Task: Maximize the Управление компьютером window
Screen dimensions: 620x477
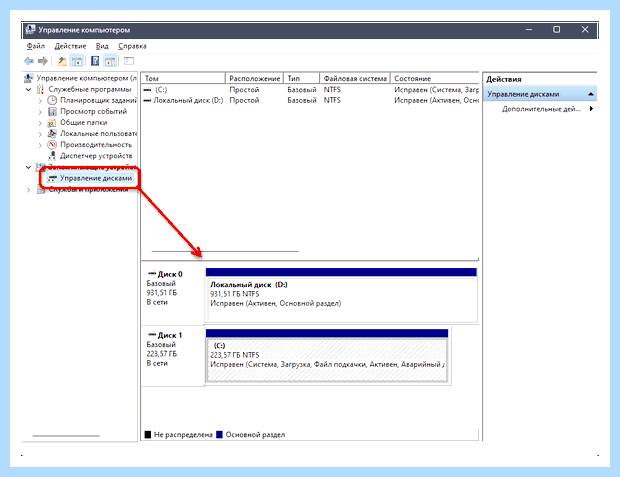Action: coord(556,30)
